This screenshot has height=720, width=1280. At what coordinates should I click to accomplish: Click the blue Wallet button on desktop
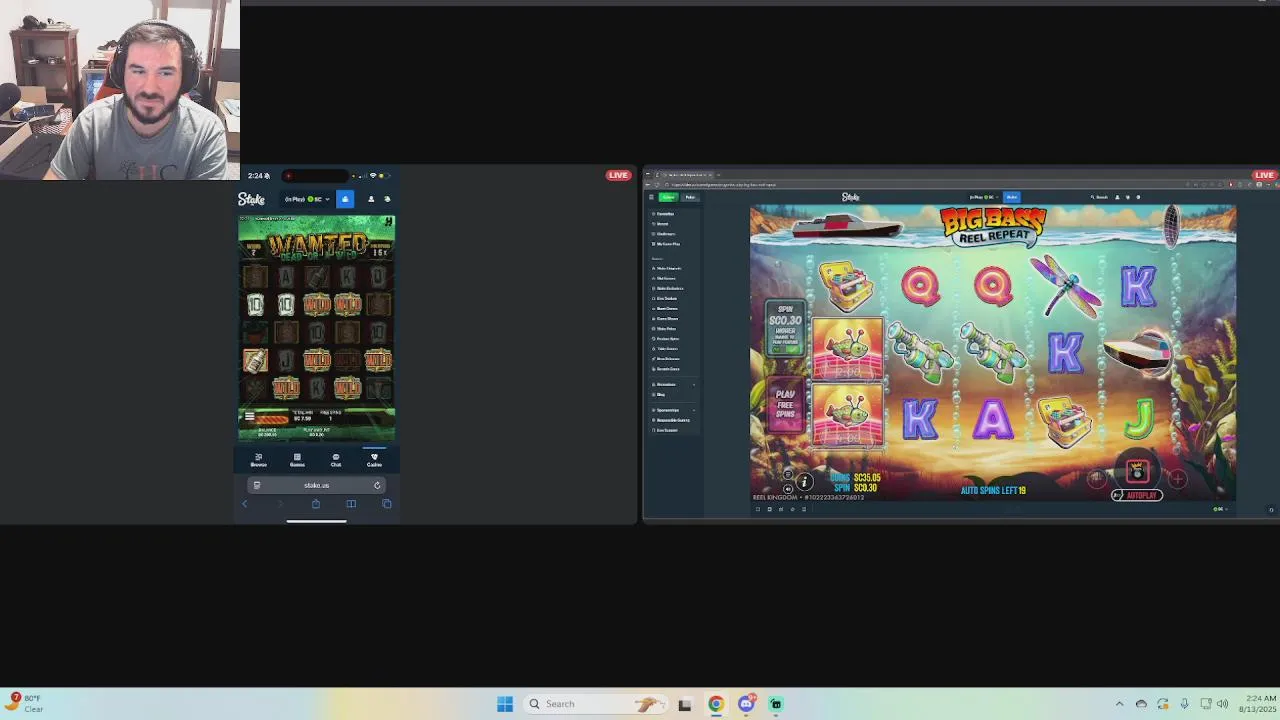(1011, 197)
